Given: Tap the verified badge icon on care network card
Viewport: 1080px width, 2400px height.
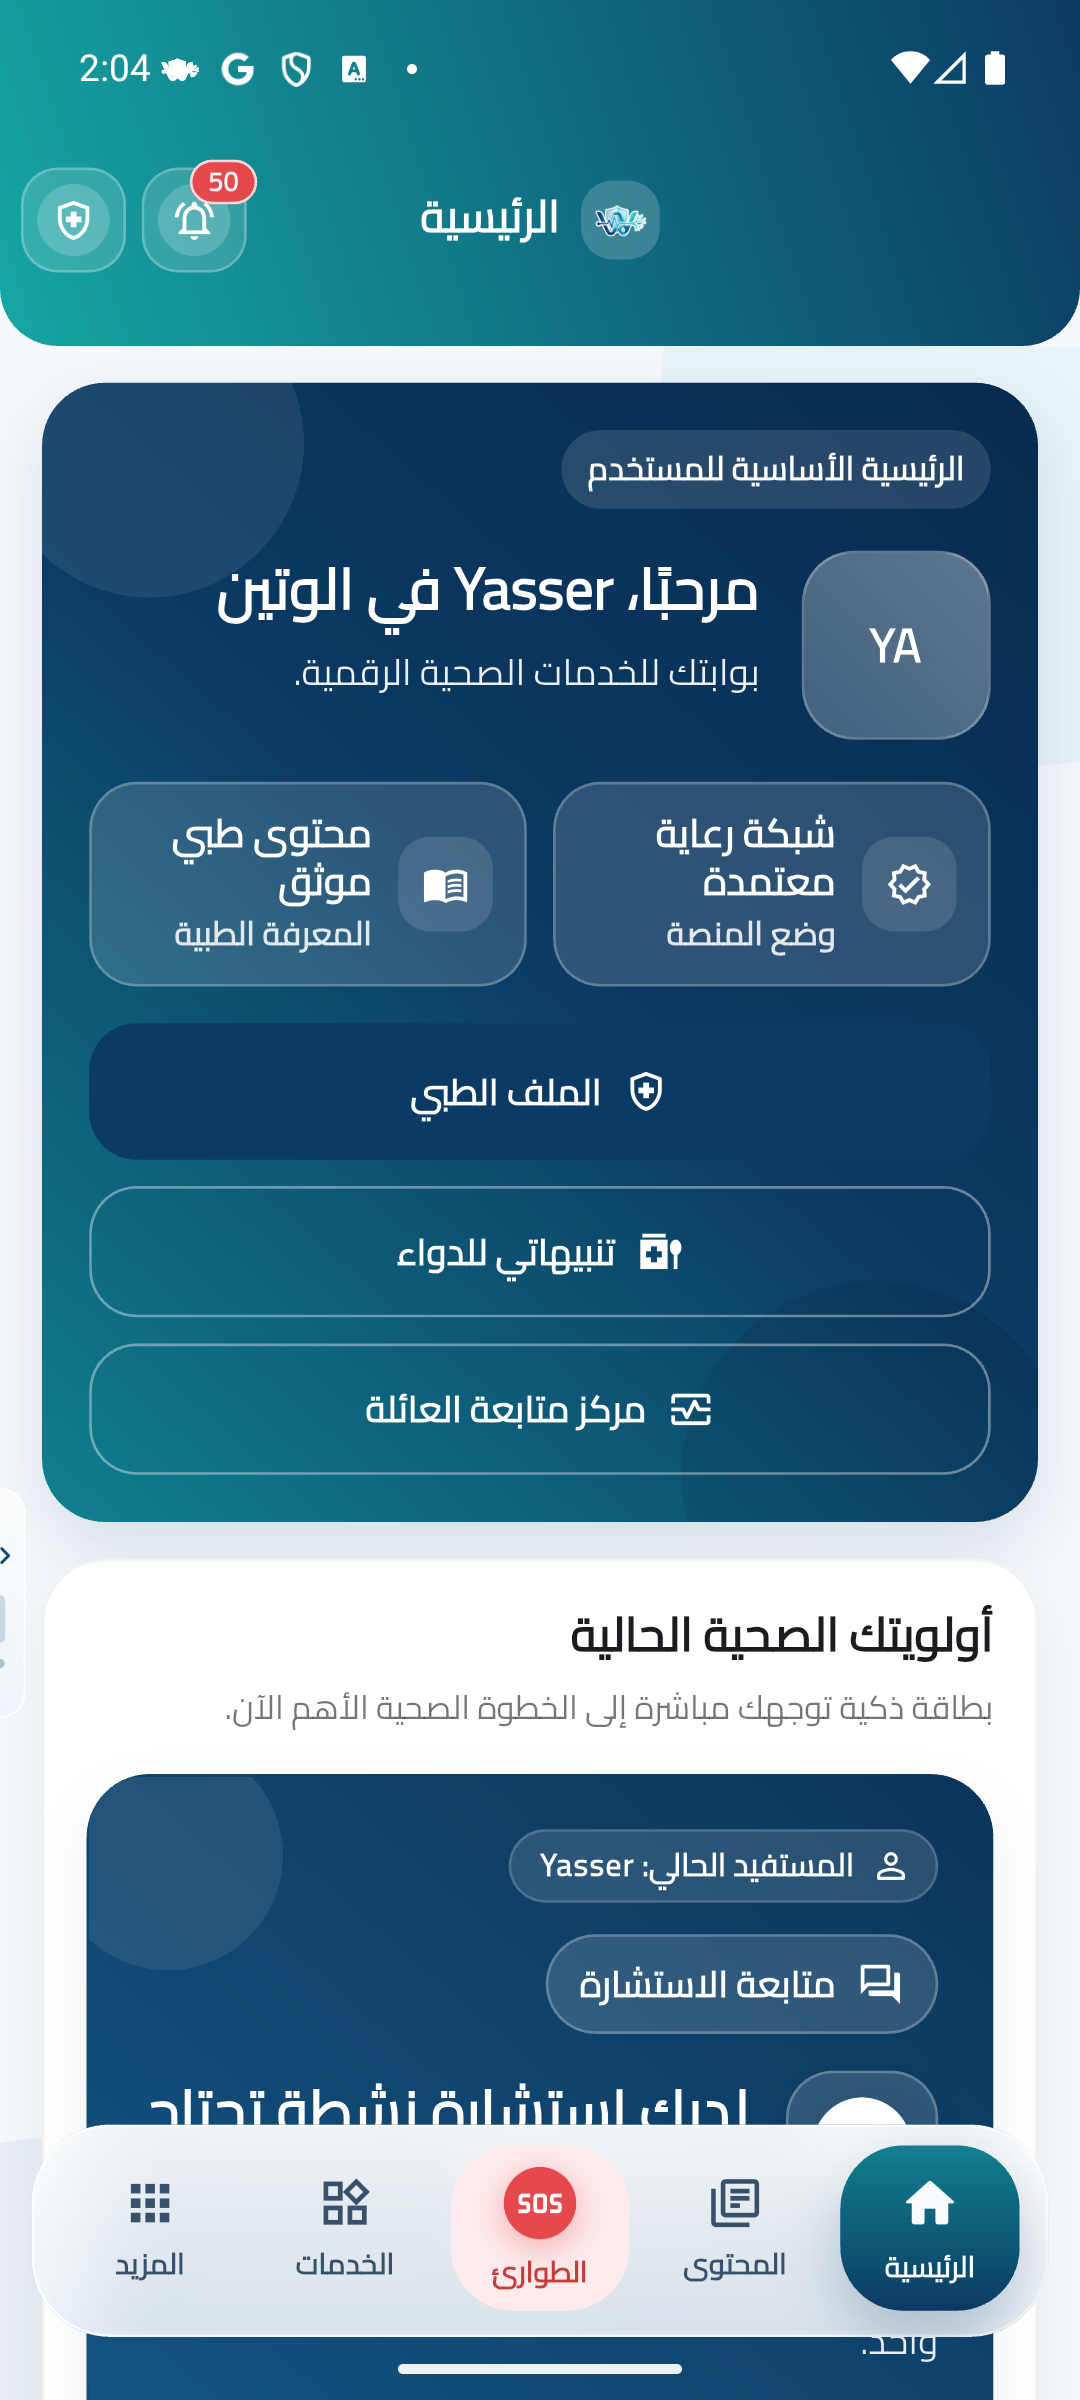Looking at the screenshot, I should tap(909, 884).
